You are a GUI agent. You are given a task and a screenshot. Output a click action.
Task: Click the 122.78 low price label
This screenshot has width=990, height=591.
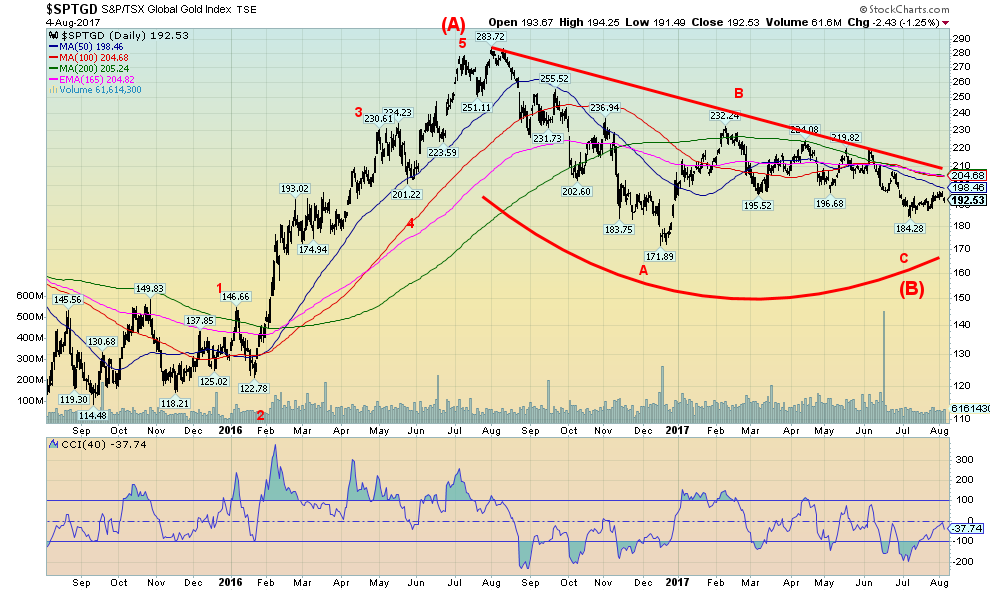254,388
